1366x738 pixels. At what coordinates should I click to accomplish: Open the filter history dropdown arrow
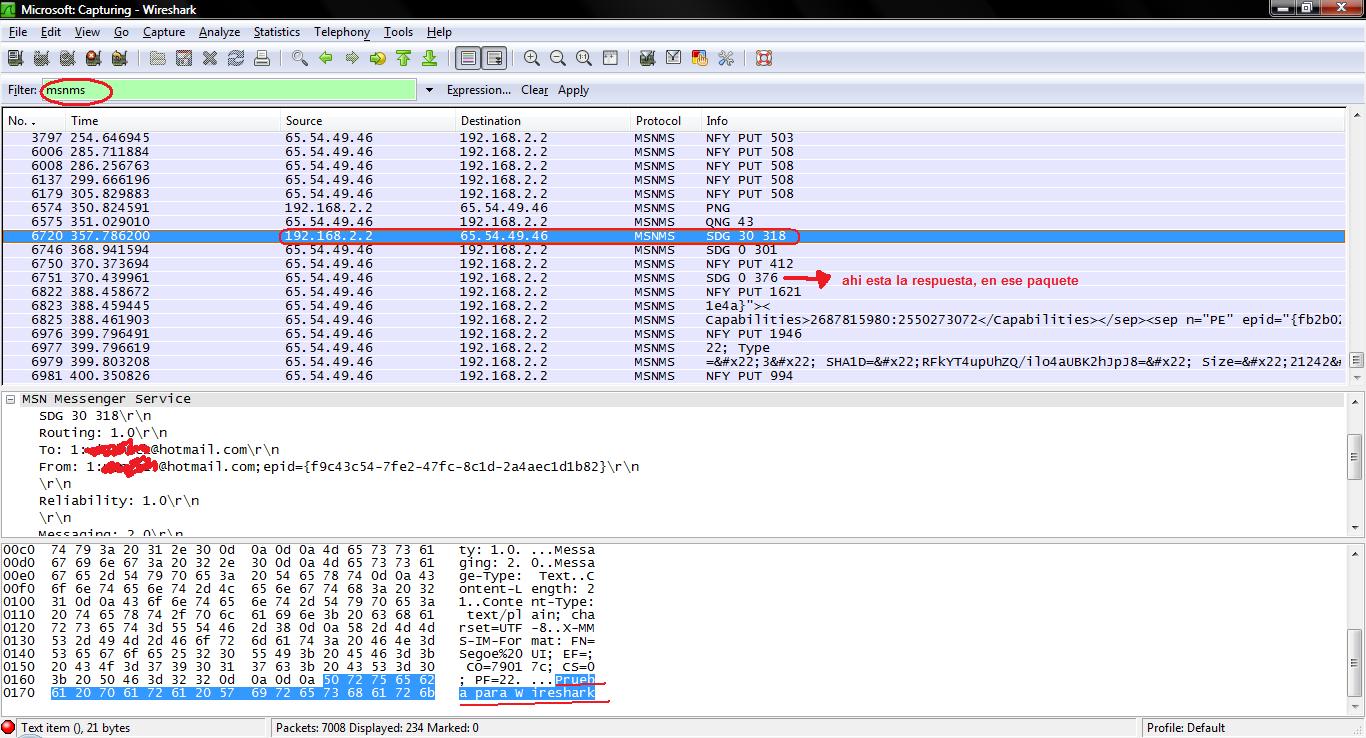click(429, 90)
